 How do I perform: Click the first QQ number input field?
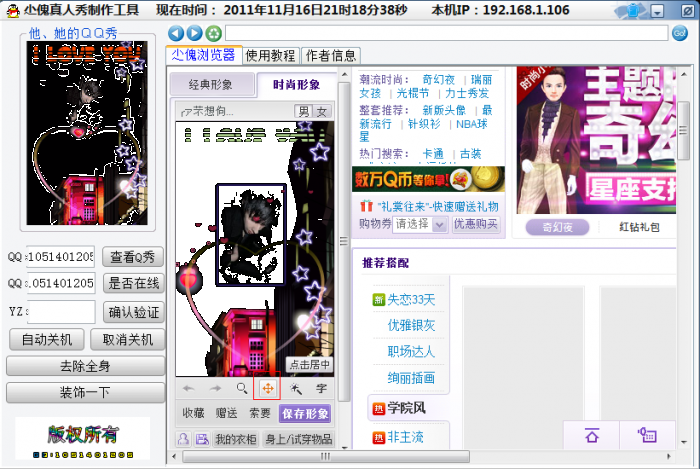click(60, 257)
